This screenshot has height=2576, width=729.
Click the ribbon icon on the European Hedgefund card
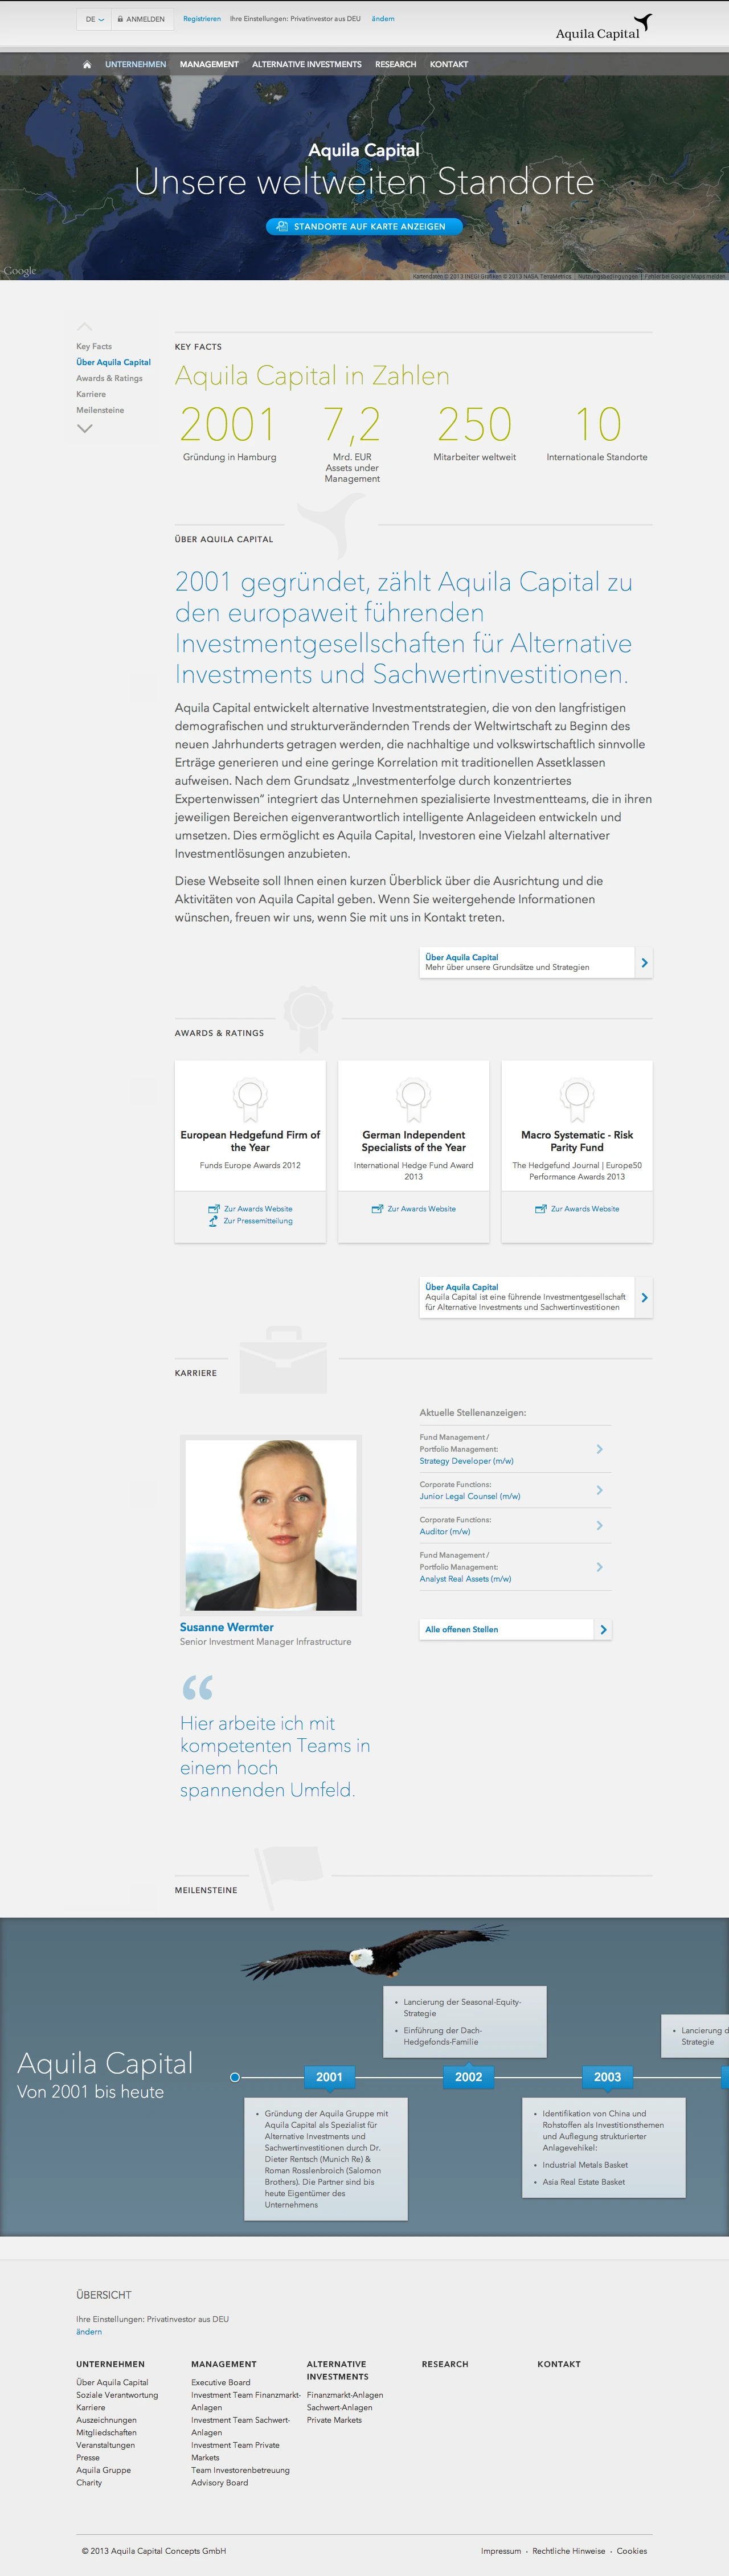250,1100
